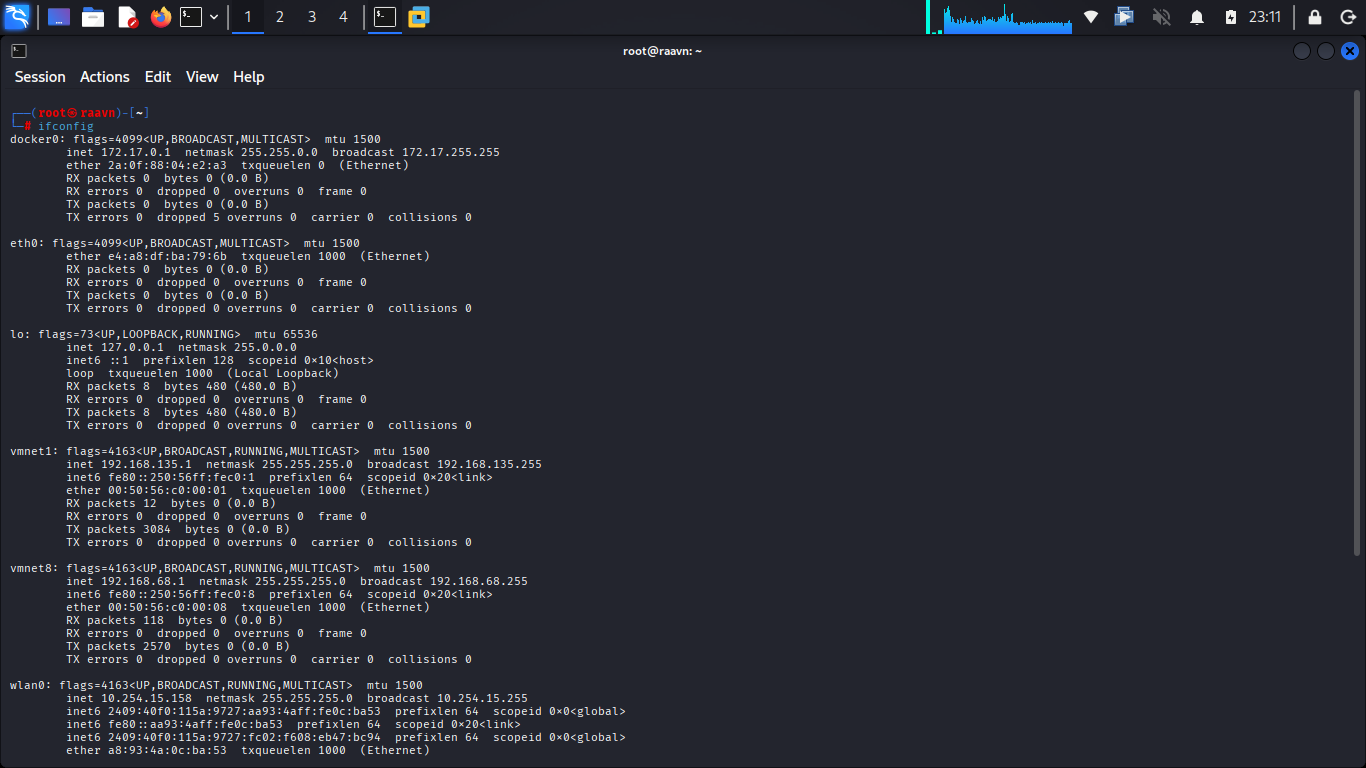
Task: Switch to workspace 2
Action: (280, 17)
